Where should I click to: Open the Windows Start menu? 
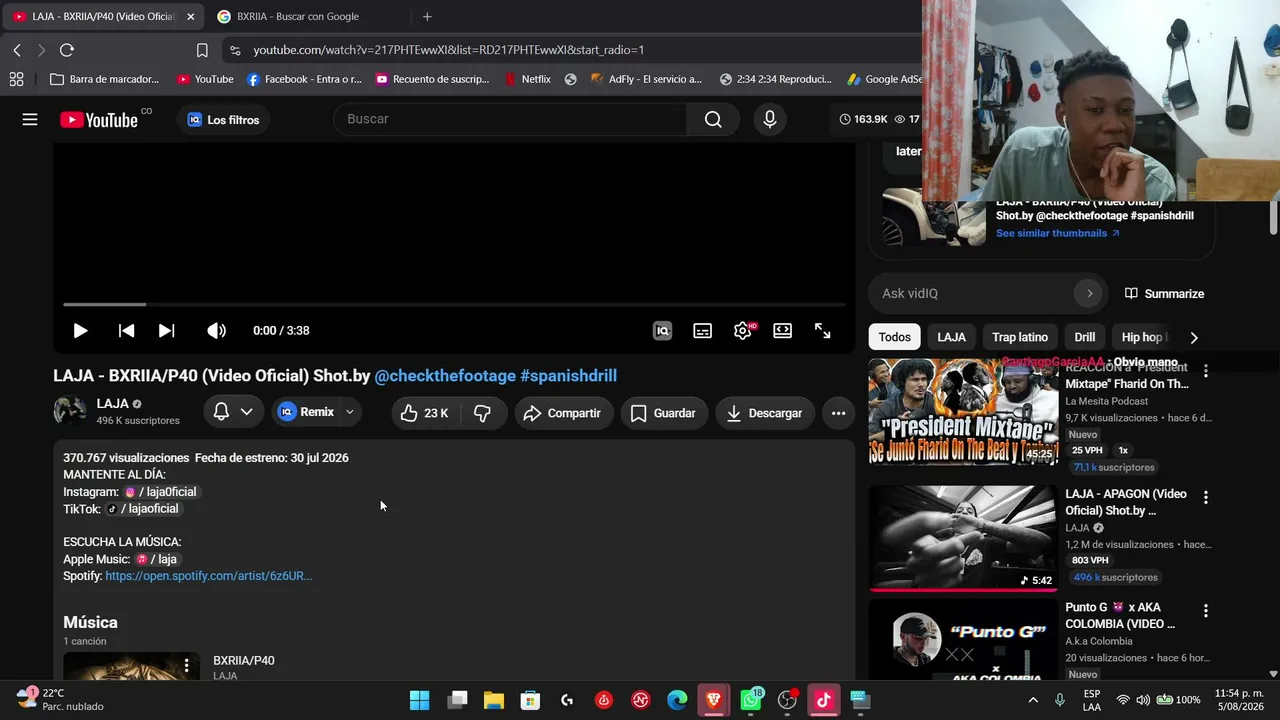coord(420,700)
